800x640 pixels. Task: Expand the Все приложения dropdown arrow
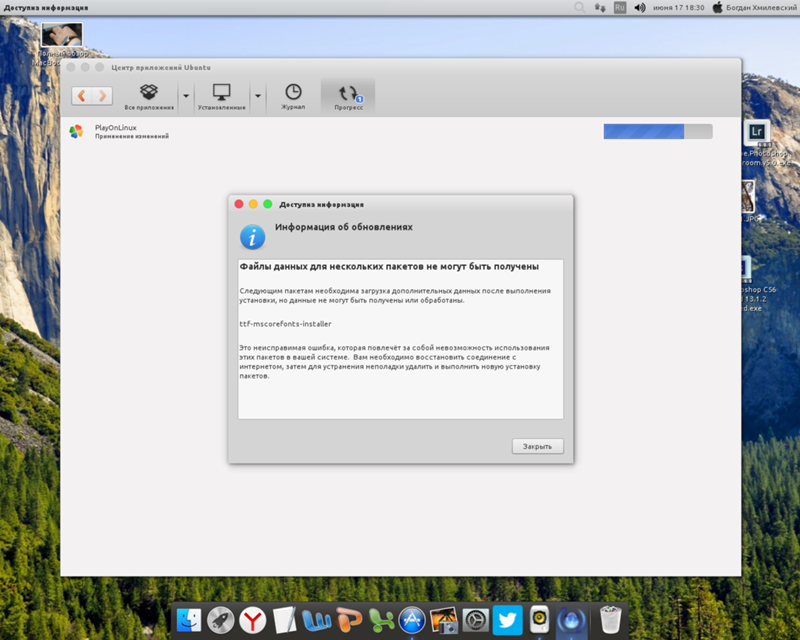(x=186, y=96)
